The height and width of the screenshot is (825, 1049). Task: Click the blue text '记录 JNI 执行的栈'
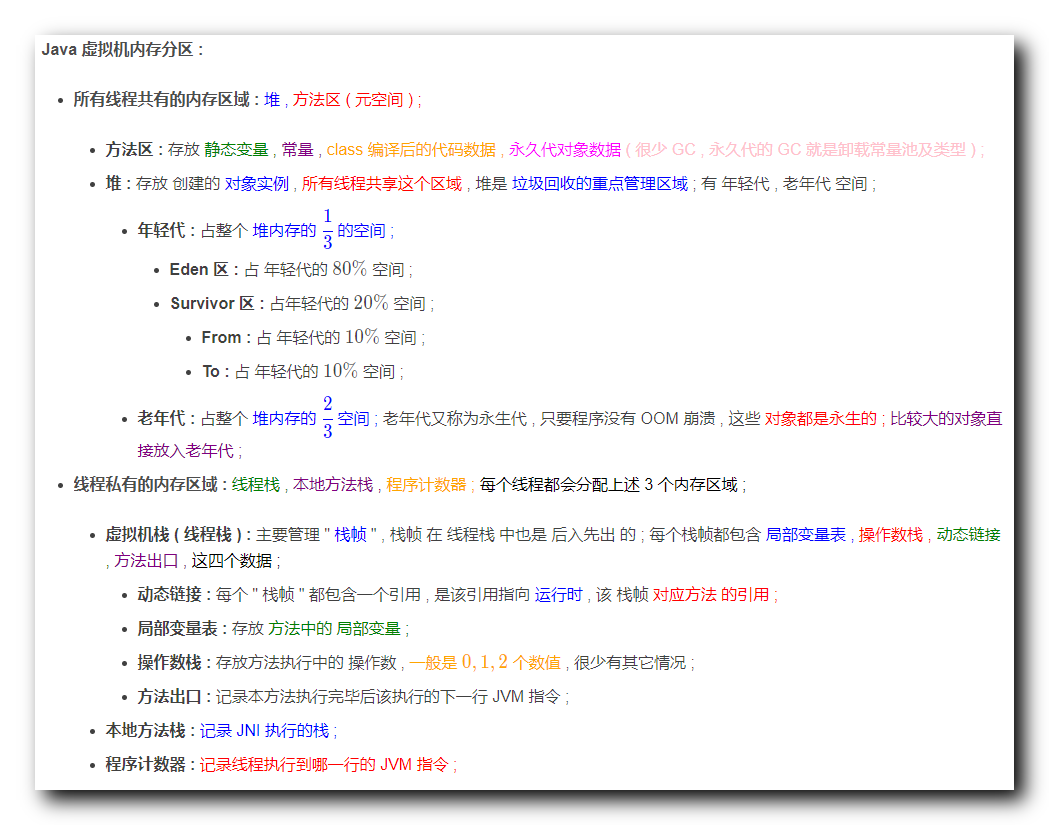coord(264,731)
